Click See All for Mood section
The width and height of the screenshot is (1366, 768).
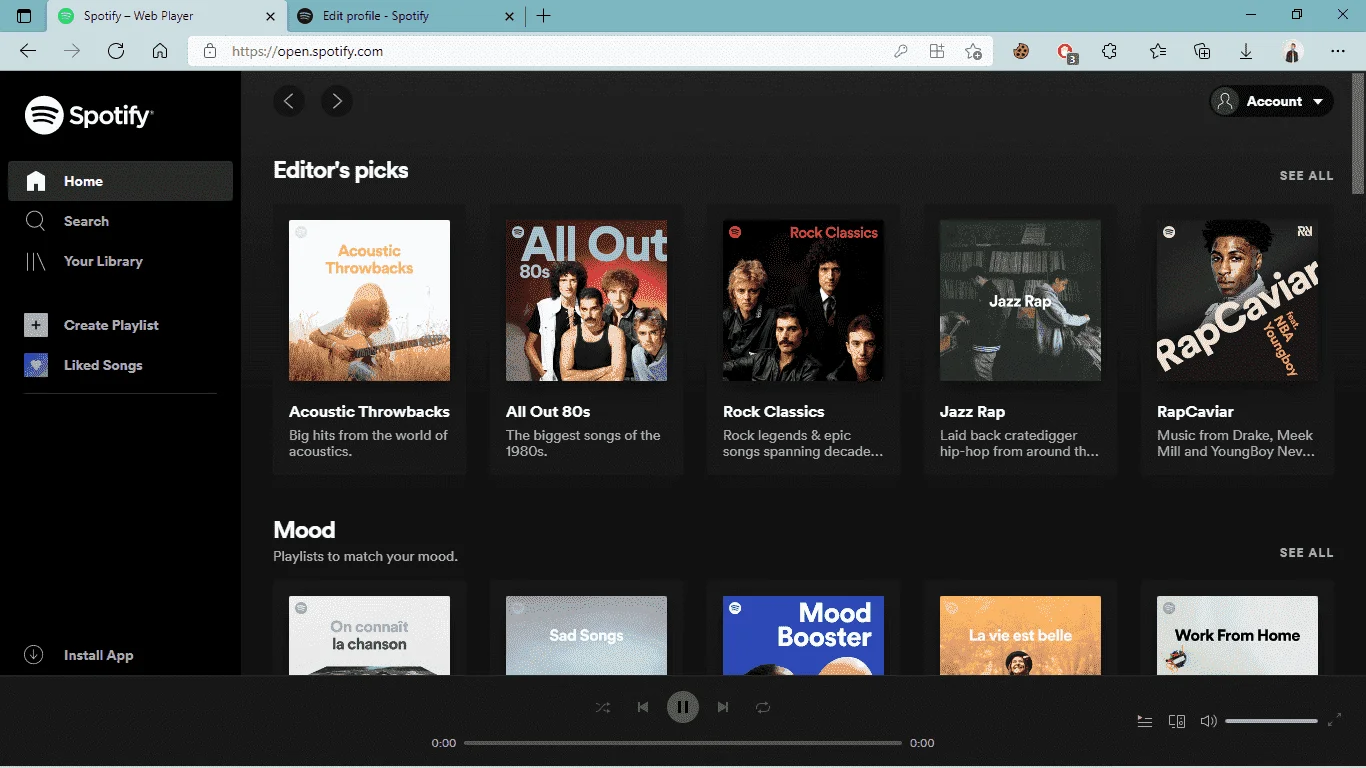(1306, 552)
